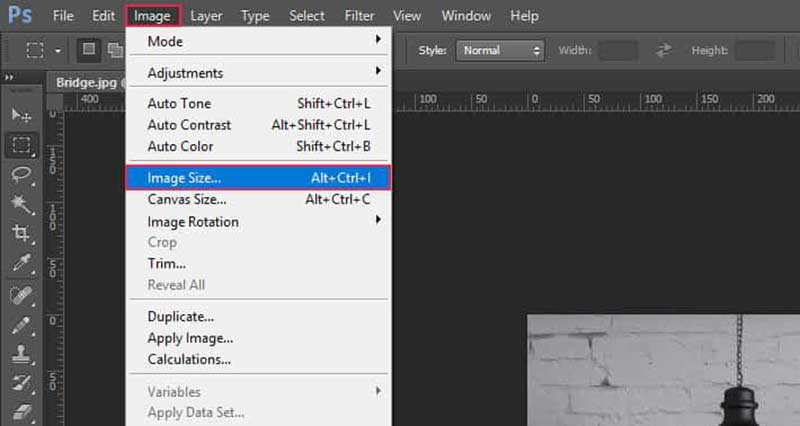800x426 pixels.
Task: Apply Auto Contrast
Action: point(259,125)
